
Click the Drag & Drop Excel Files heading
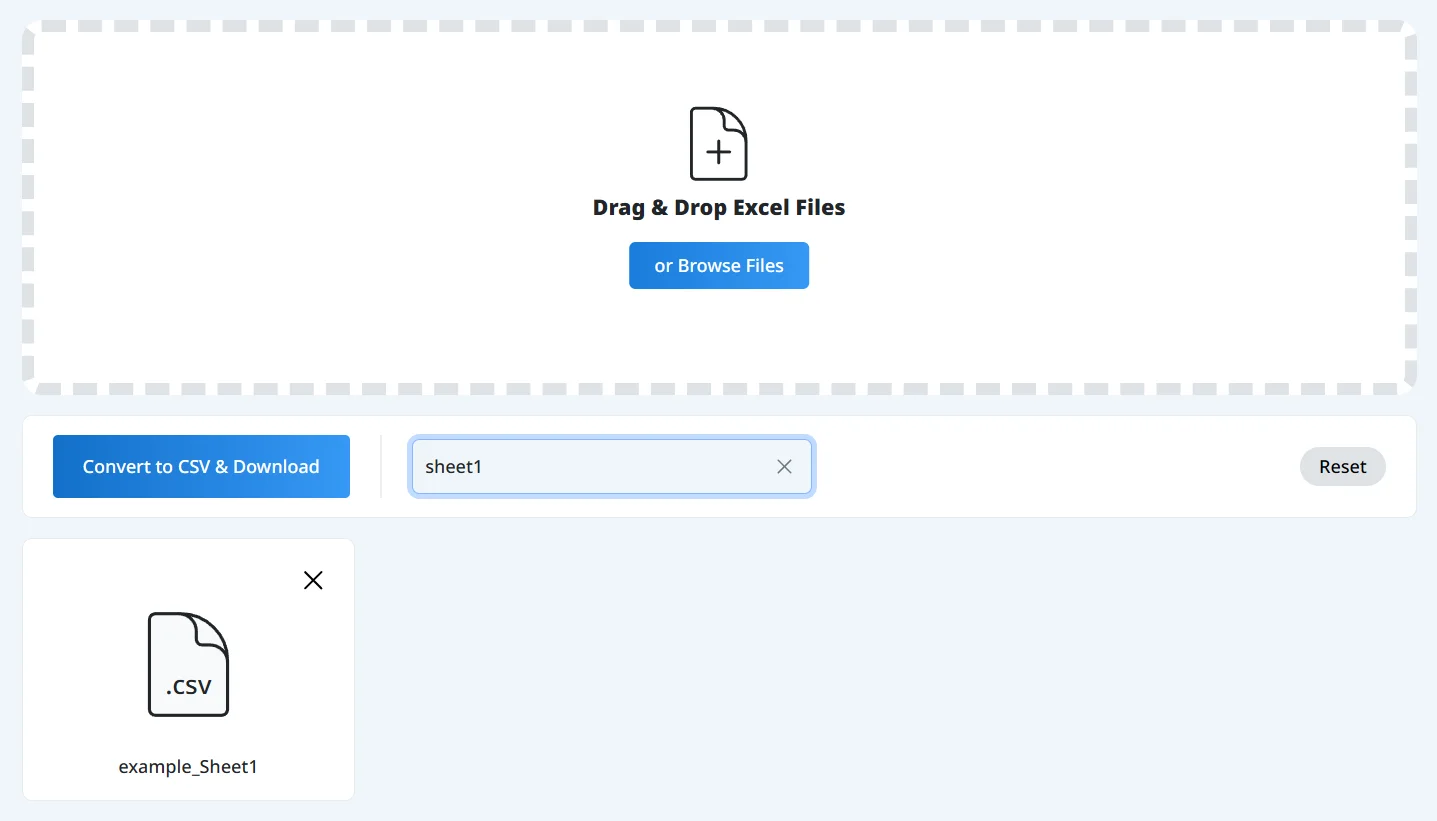point(718,208)
